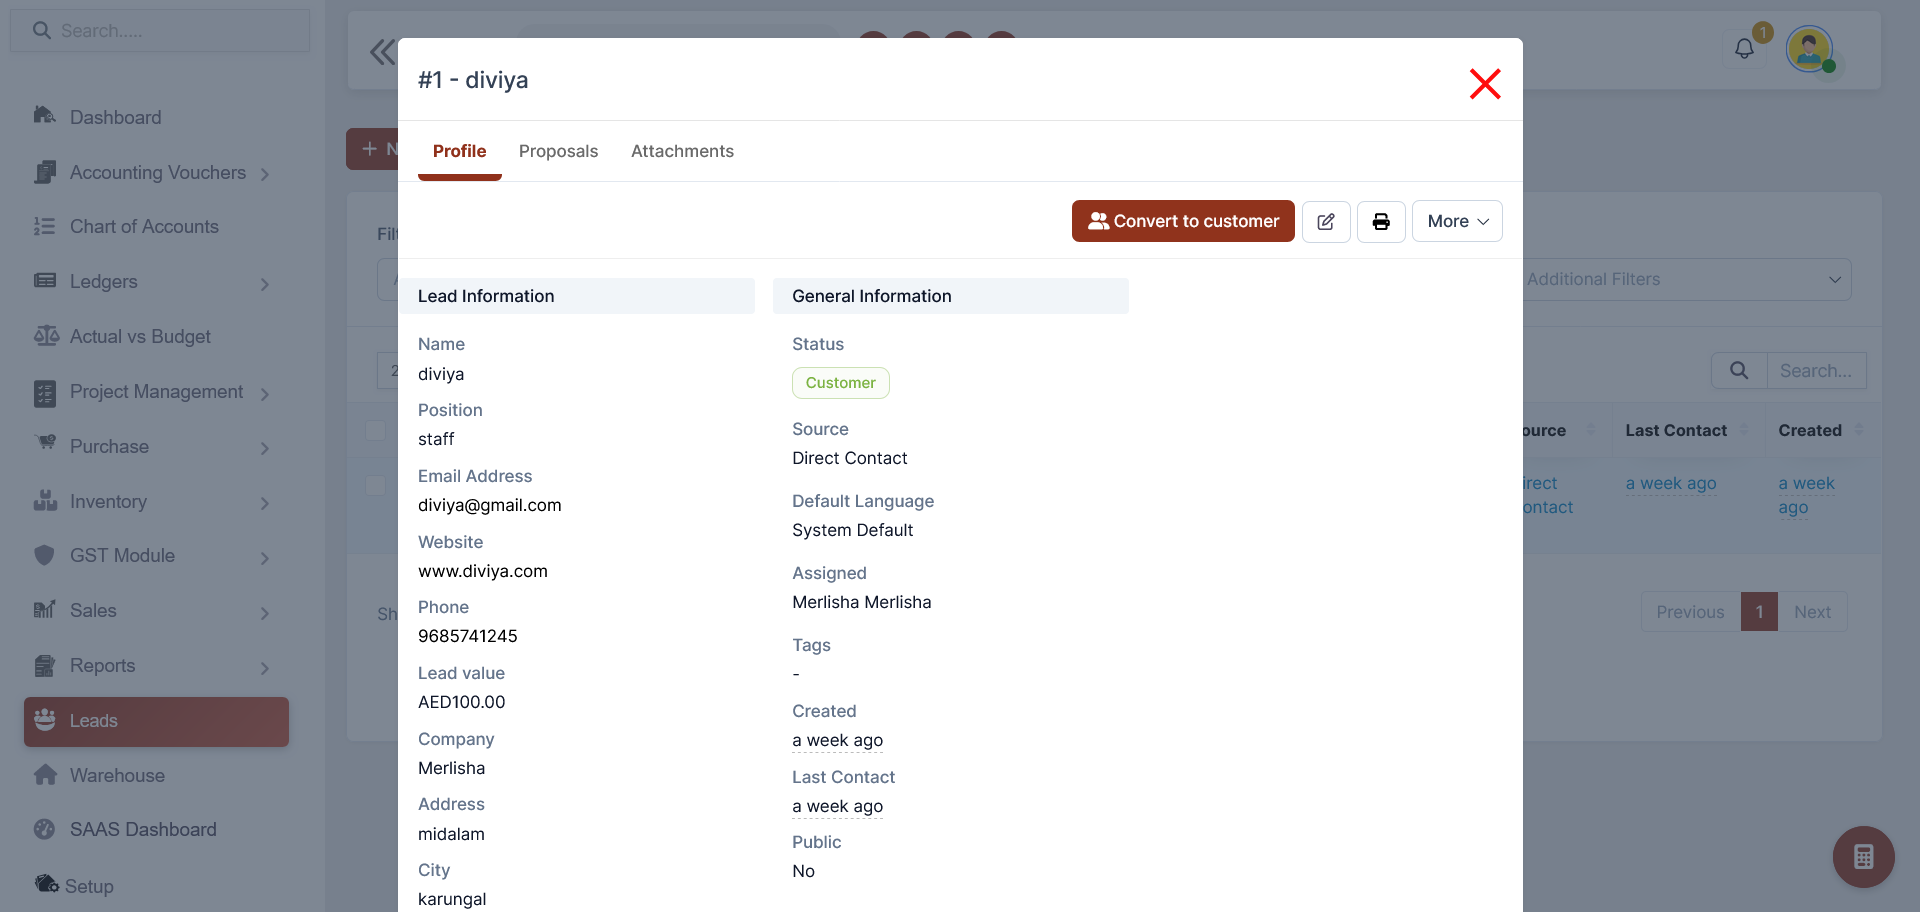Image resolution: width=1920 pixels, height=912 pixels.
Task: Click the print lead icon button
Action: [1381, 221]
